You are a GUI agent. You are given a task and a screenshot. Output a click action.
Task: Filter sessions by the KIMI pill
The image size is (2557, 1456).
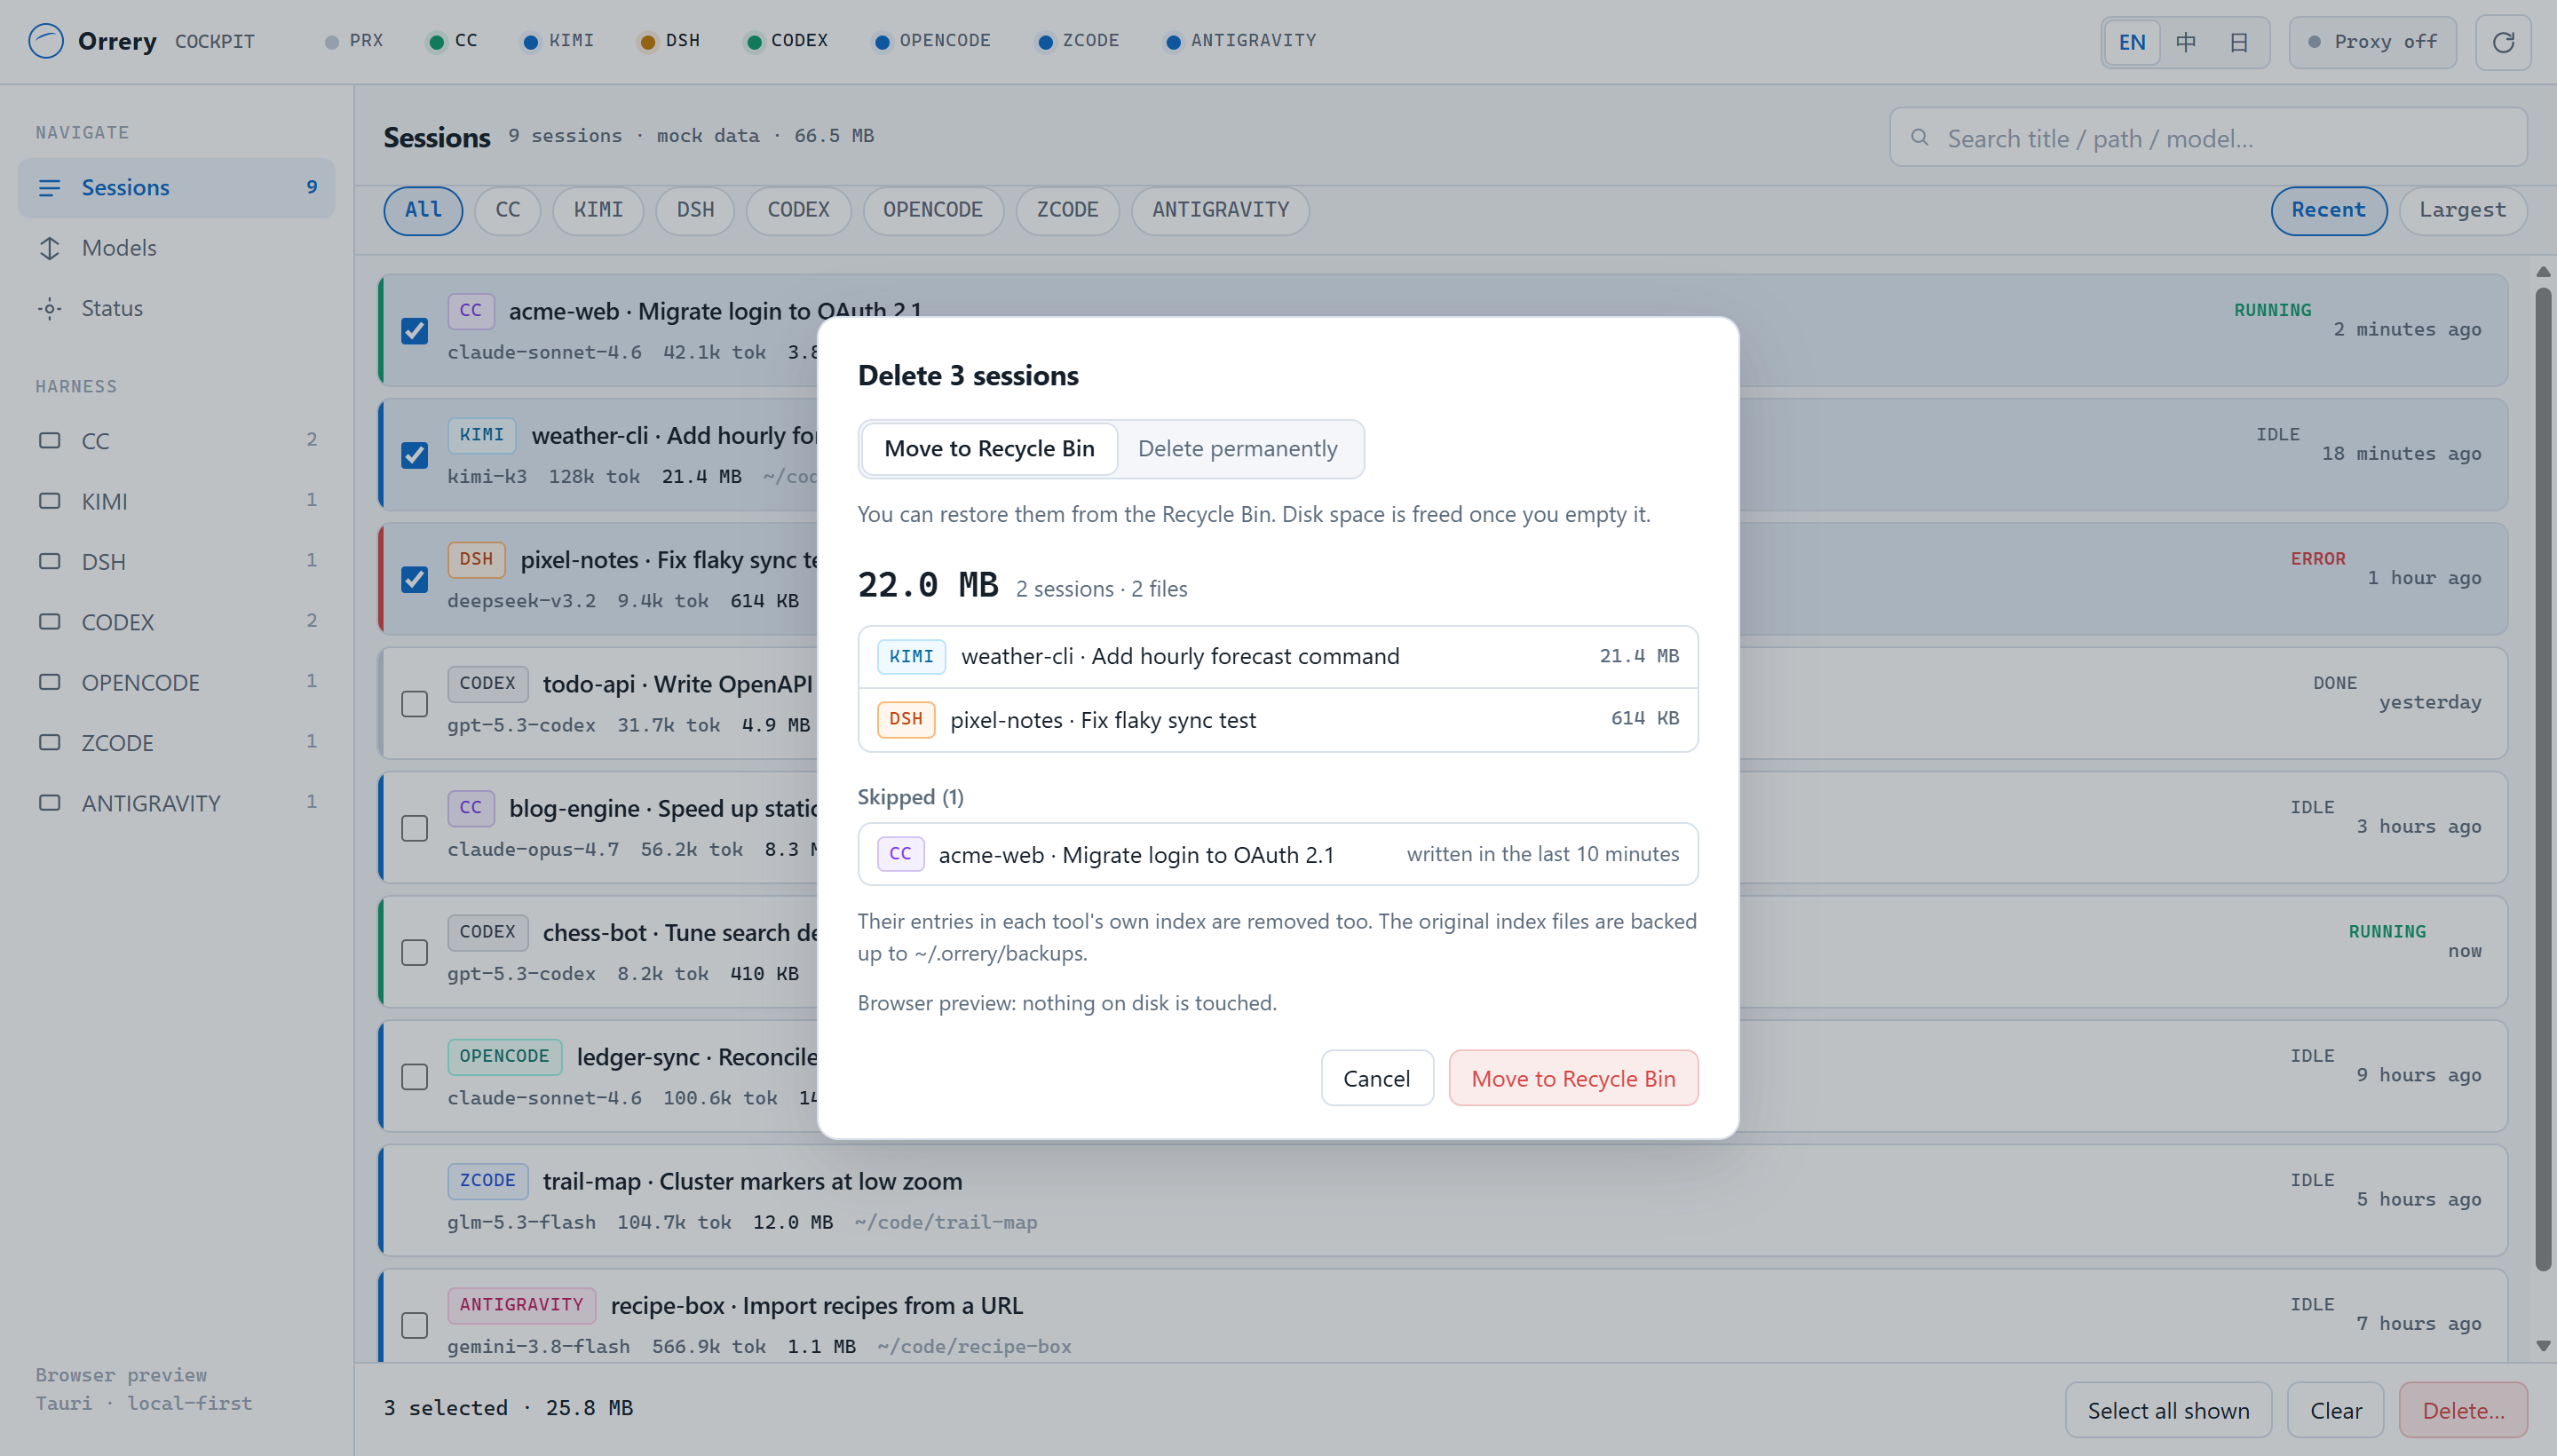click(x=598, y=210)
